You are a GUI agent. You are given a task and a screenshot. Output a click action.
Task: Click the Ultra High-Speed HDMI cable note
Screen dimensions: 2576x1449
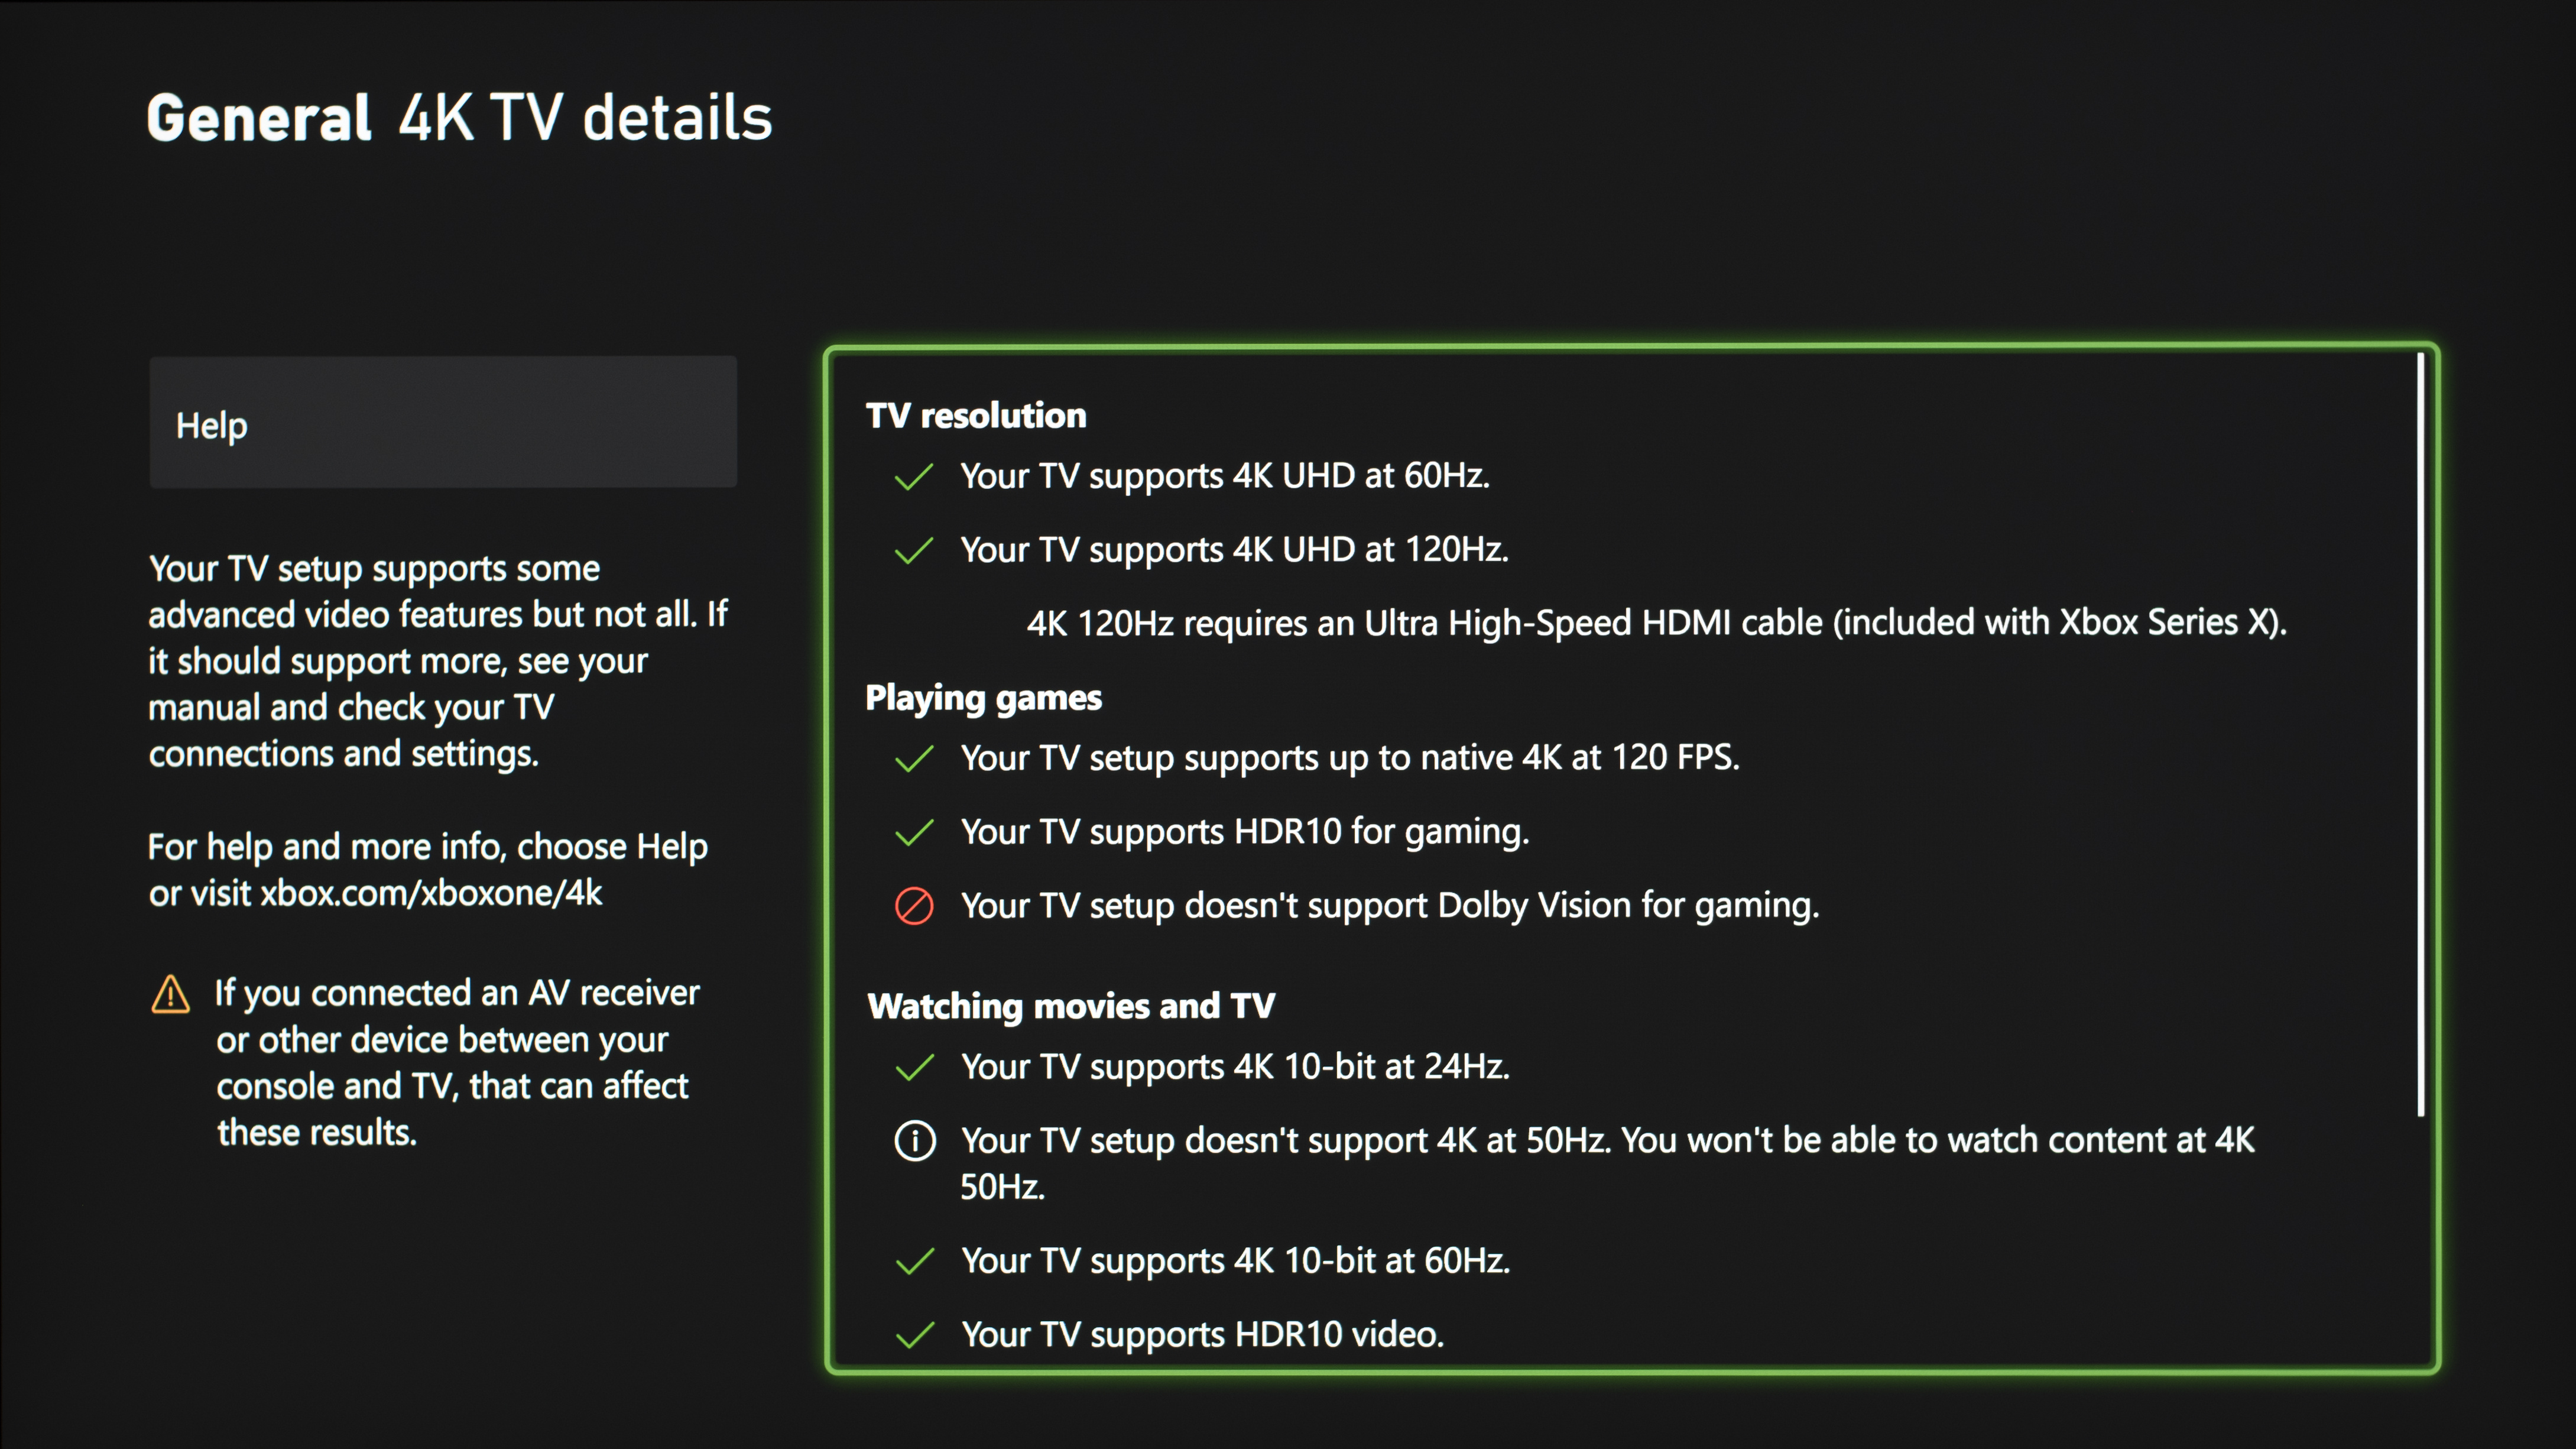pos(1656,623)
